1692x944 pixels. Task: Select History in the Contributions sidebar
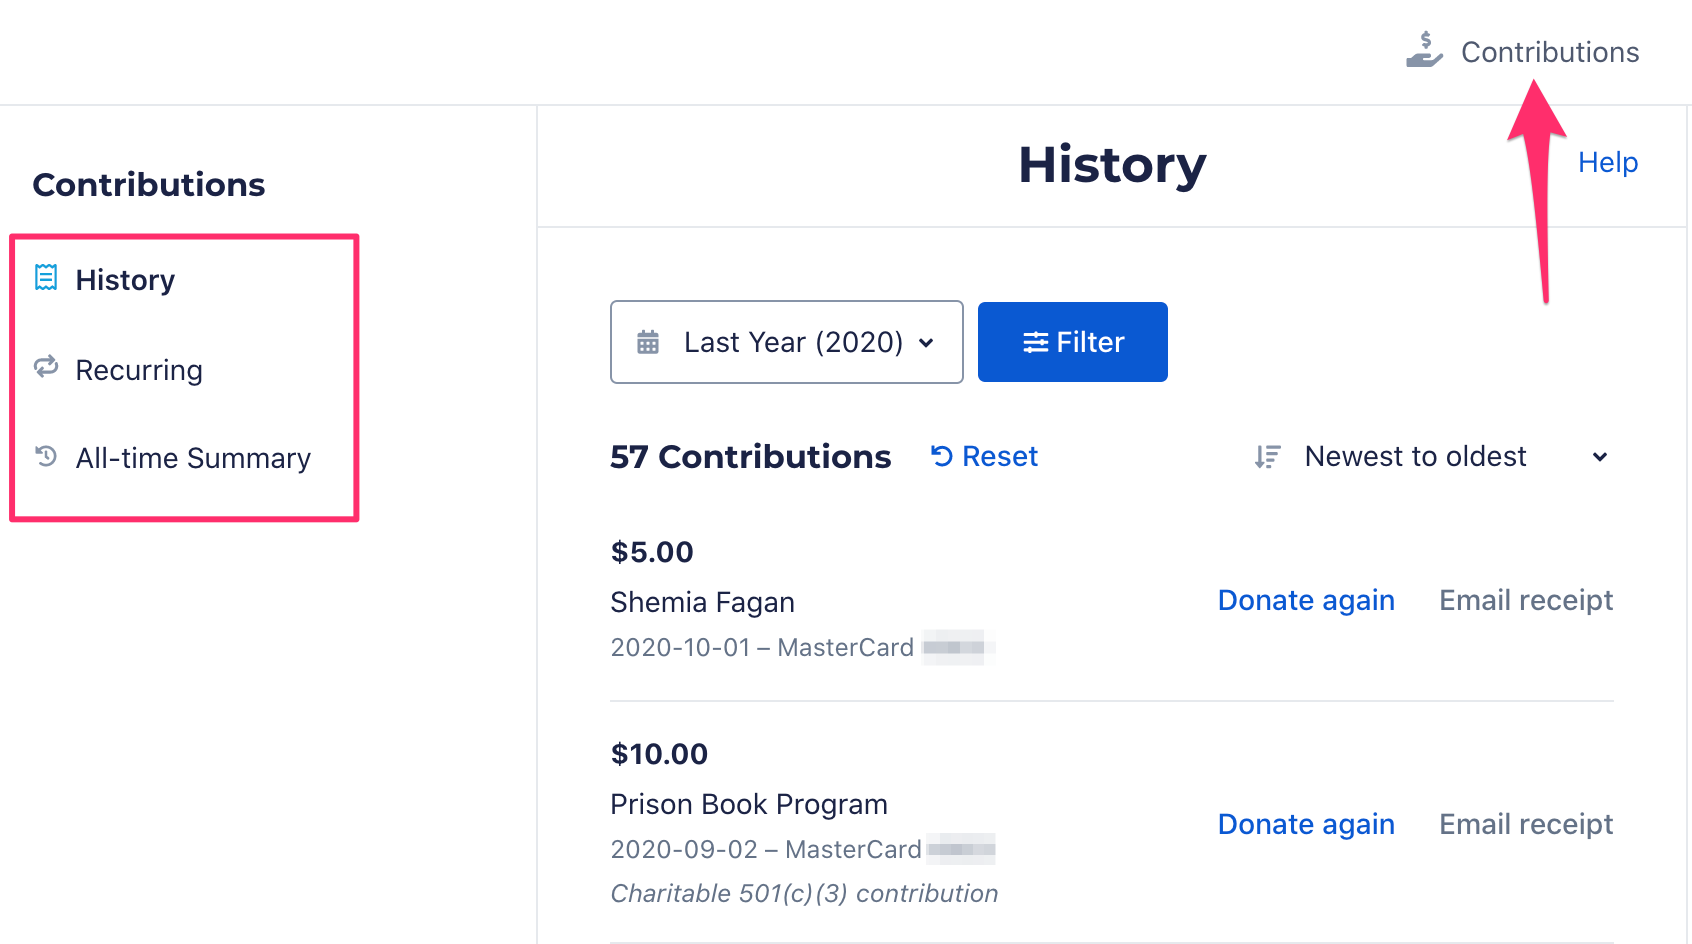click(x=125, y=280)
